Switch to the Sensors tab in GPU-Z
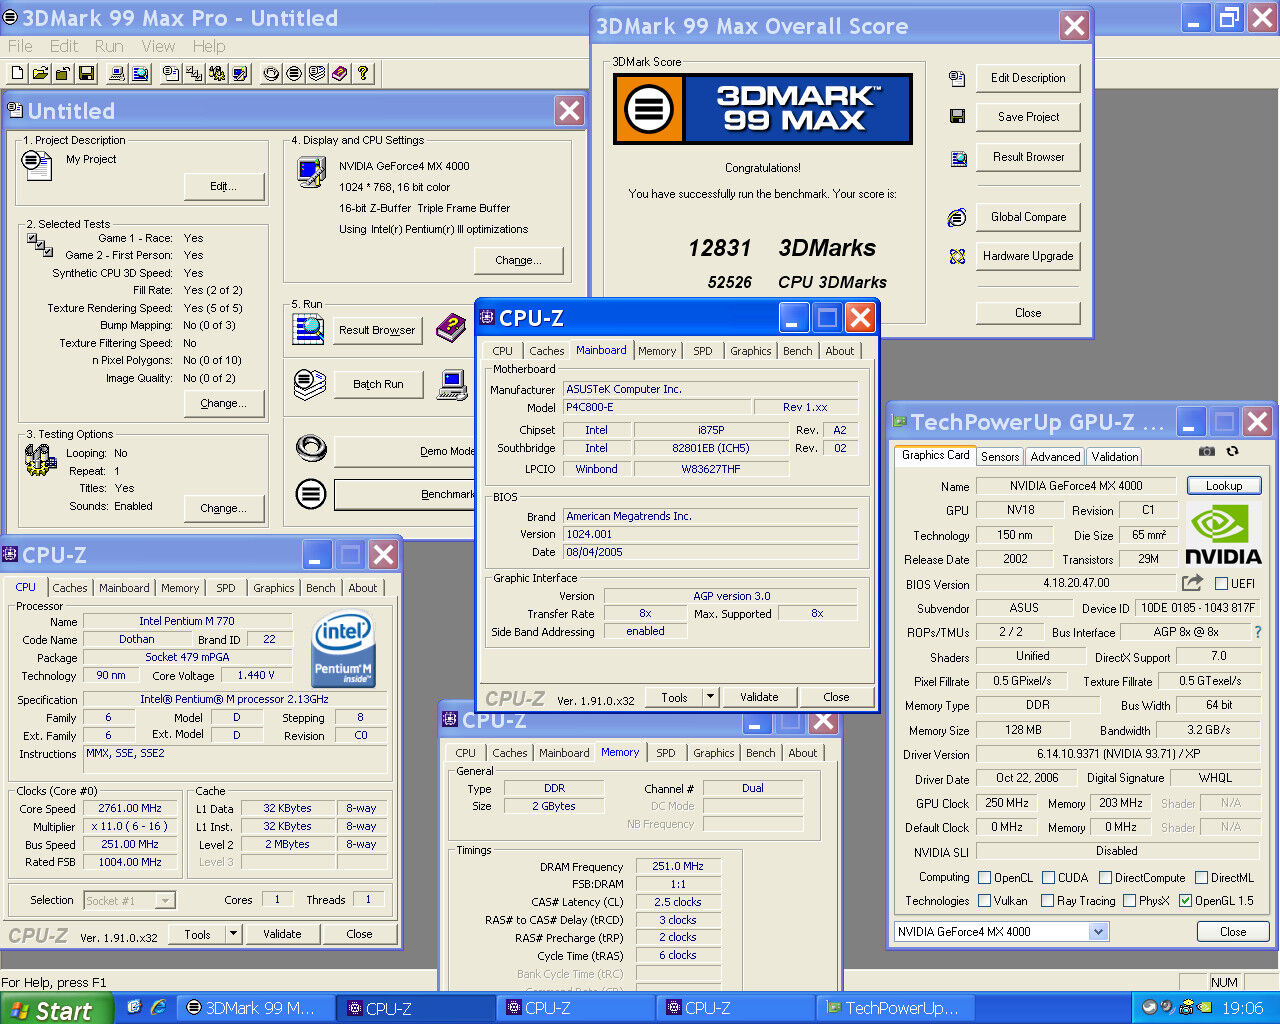The width and height of the screenshot is (1280, 1024). [x=1000, y=456]
